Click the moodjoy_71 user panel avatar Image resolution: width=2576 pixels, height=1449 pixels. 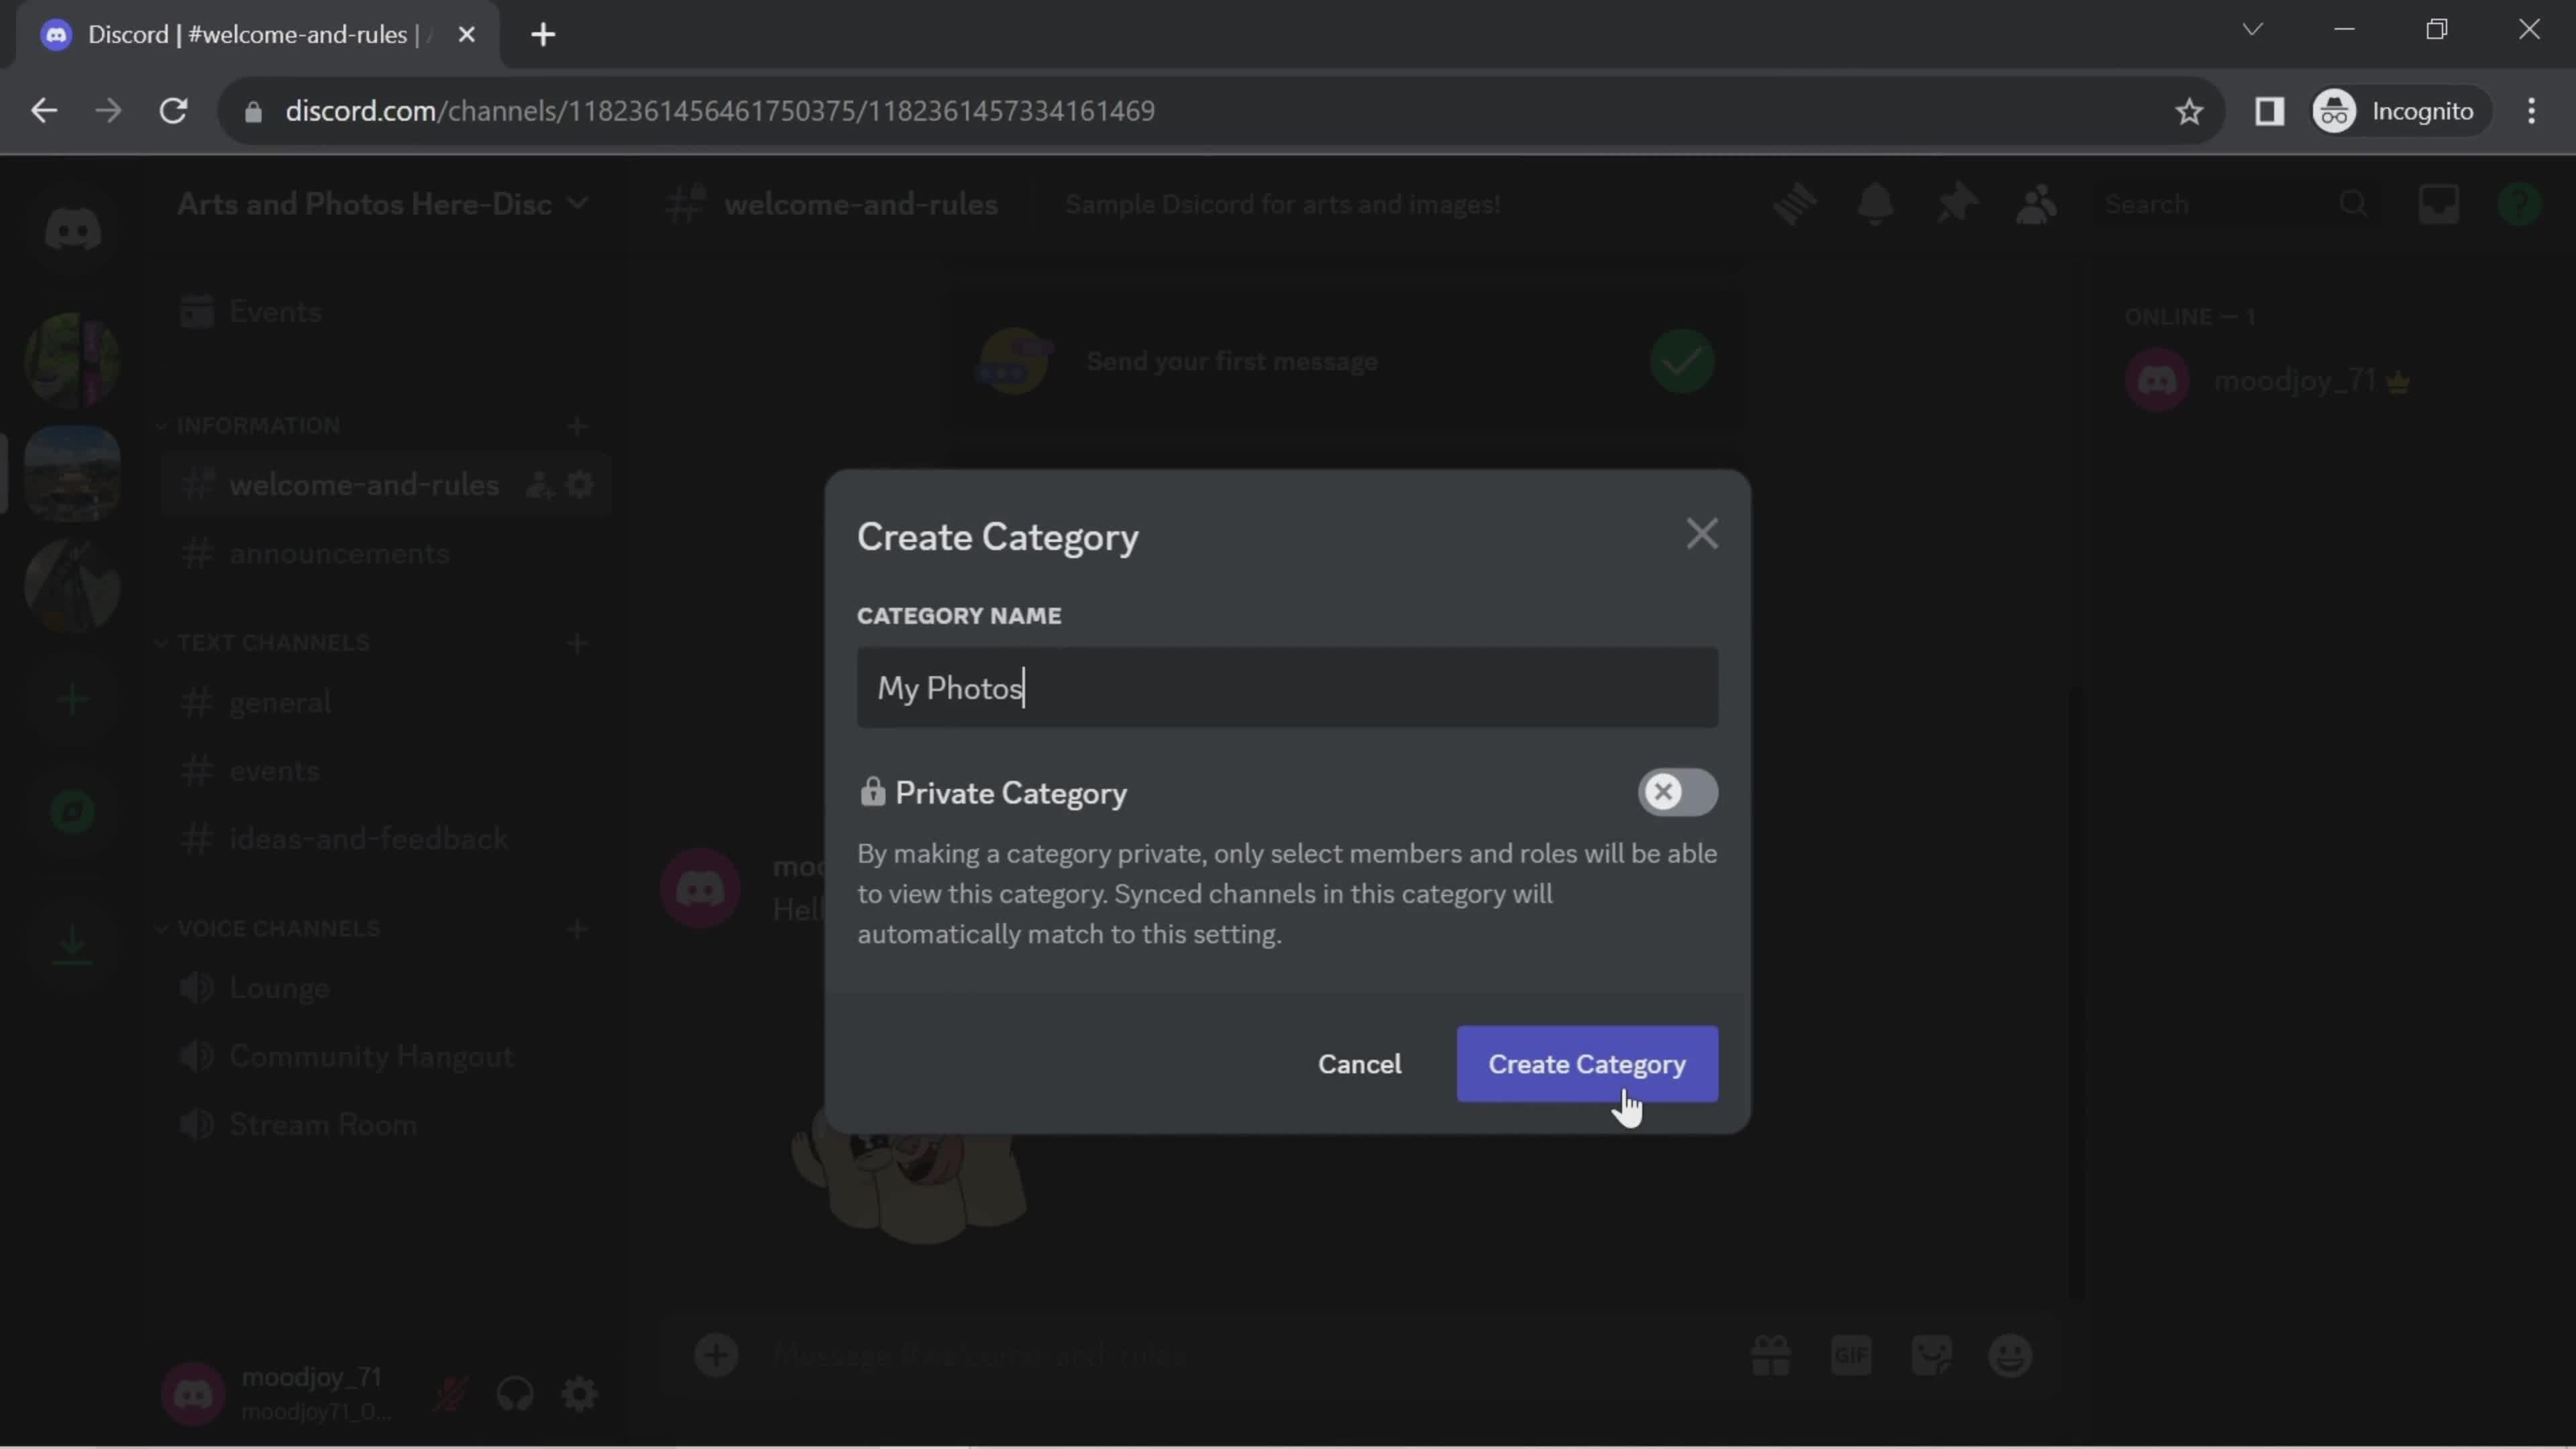[x=193, y=1394]
